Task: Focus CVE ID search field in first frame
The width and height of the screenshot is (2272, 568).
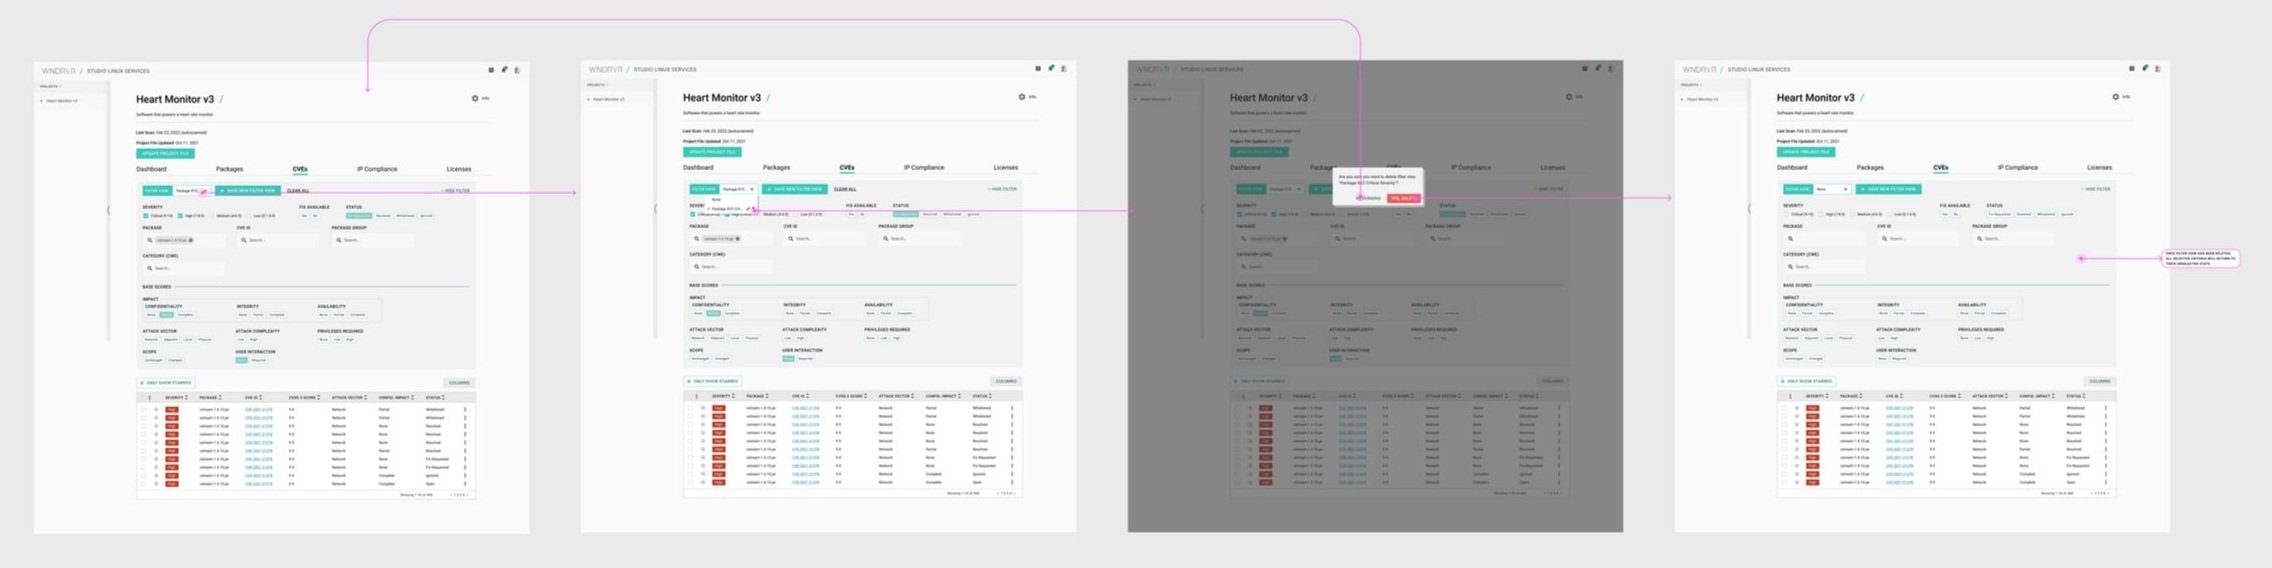Action: point(278,240)
